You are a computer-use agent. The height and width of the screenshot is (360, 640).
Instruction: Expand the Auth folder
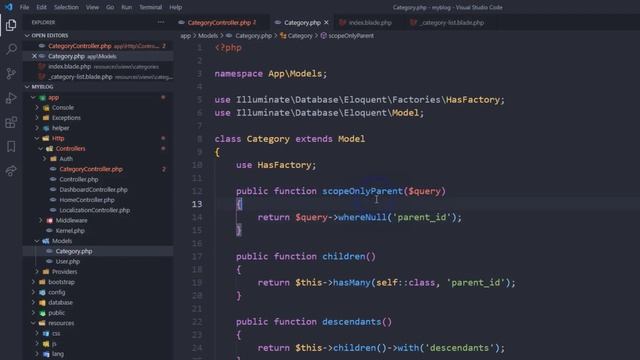tap(44, 159)
